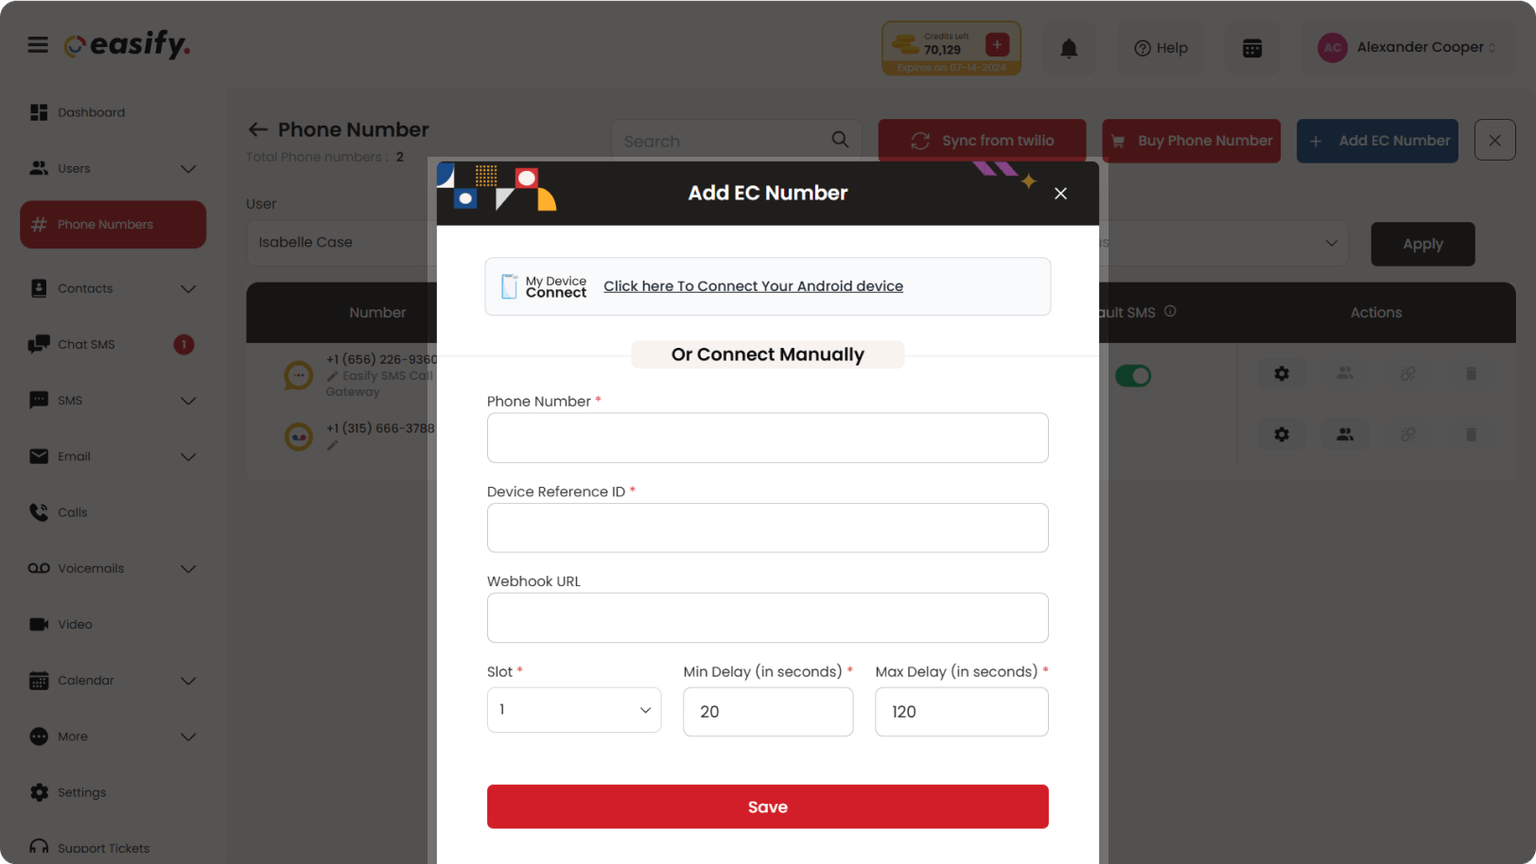
Task: Open the calendar icon in top bar
Action: [1252, 48]
